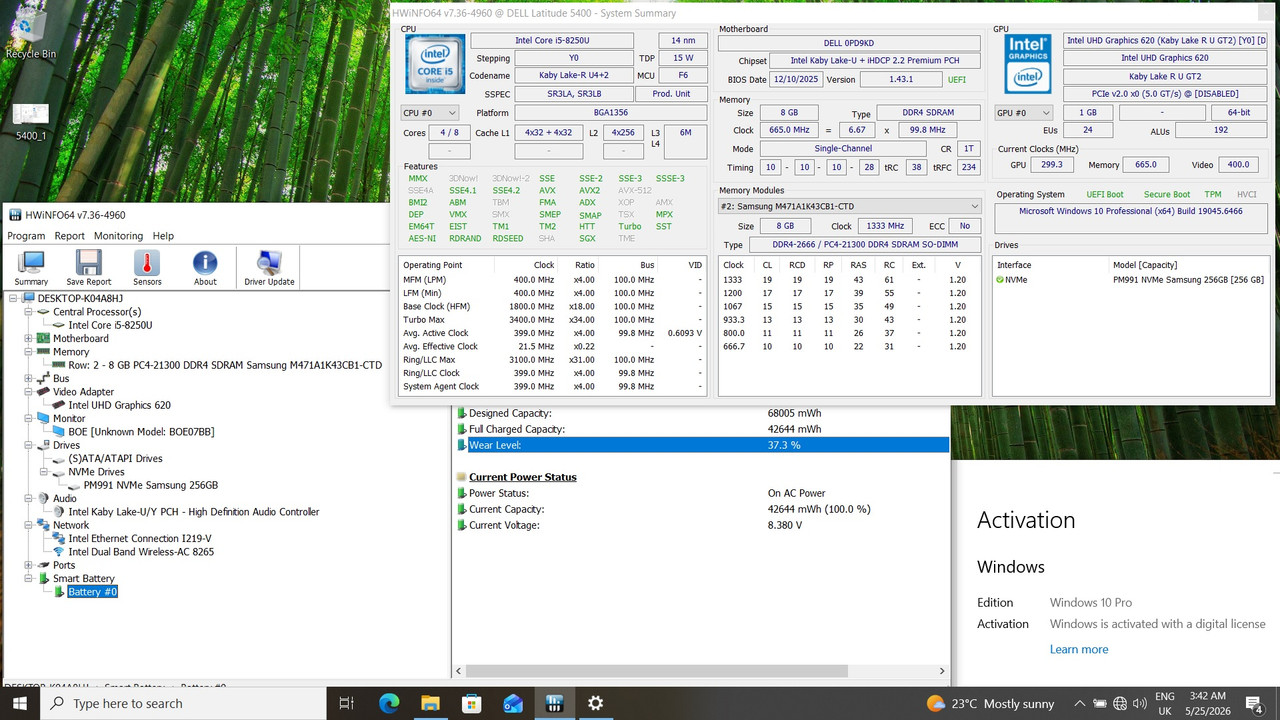Viewport: 1280px width, 720px height.
Task: Open the Memory Modules selection dropdown
Action: 850,206
